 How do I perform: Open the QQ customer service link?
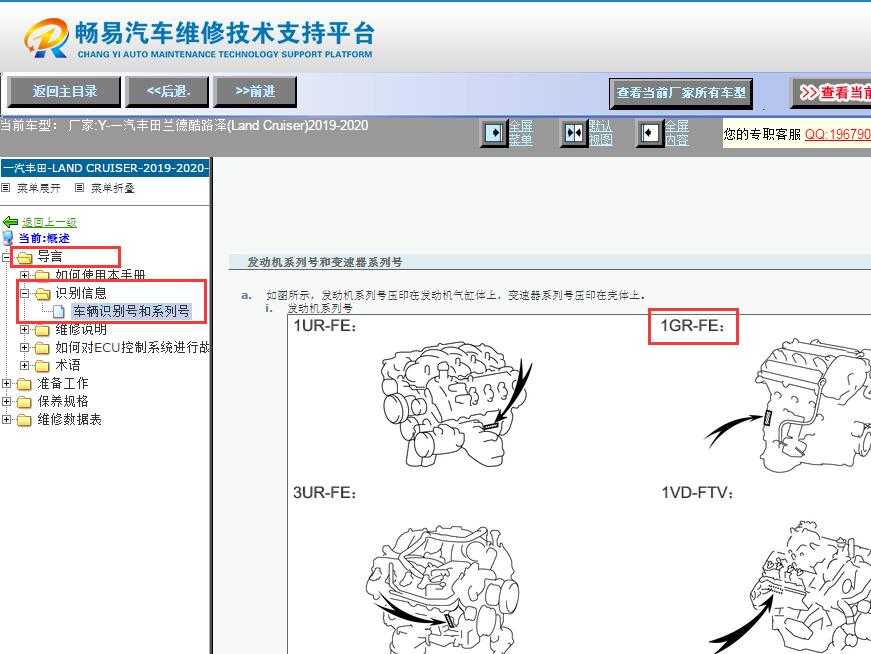[838, 134]
